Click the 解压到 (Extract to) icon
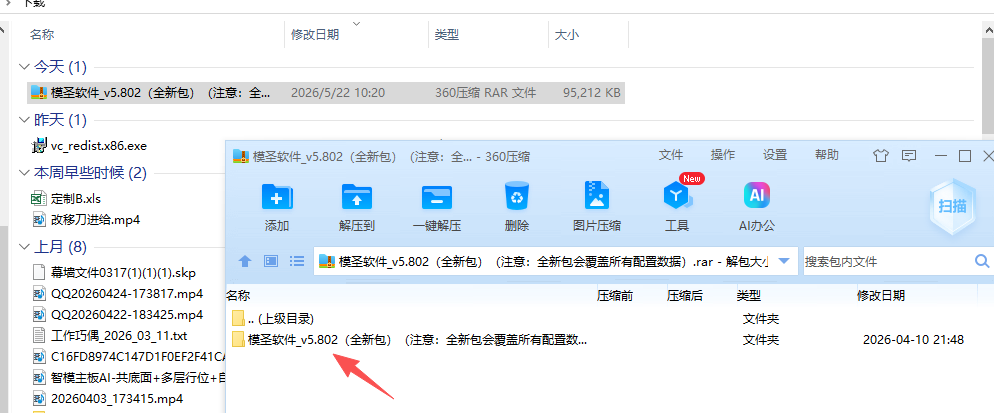The width and height of the screenshot is (994, 413). (358, 197)
